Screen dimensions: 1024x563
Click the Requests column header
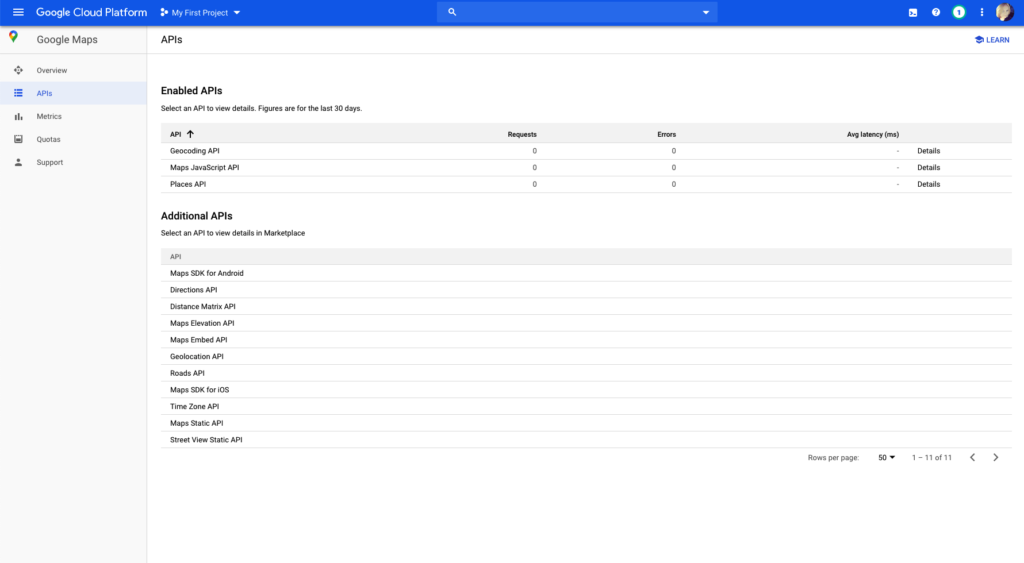(522, 135)
